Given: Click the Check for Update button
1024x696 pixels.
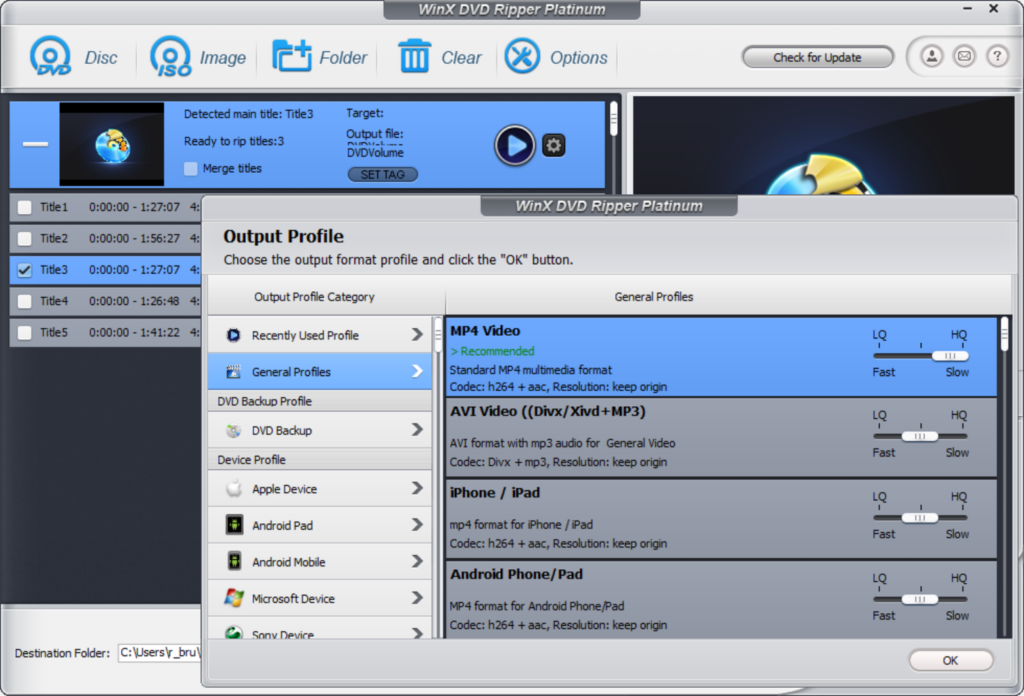Looking at the screenshot, I should pos(817,57).
